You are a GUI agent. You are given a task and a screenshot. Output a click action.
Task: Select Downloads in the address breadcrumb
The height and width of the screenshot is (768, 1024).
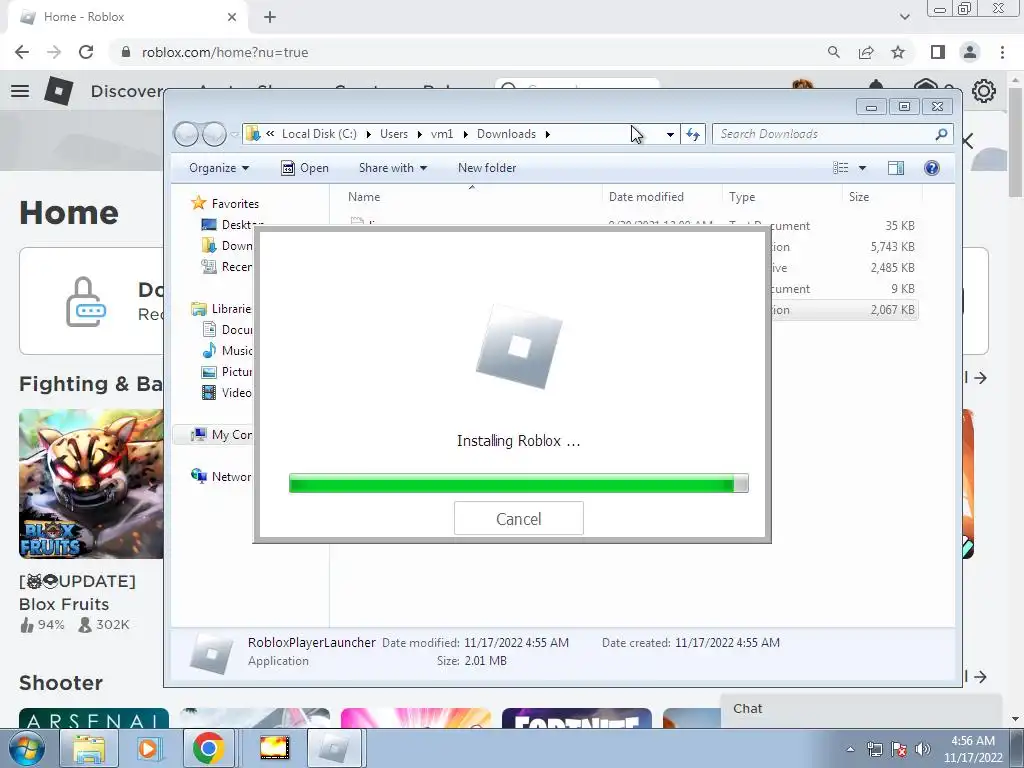(x=506, y=134)
